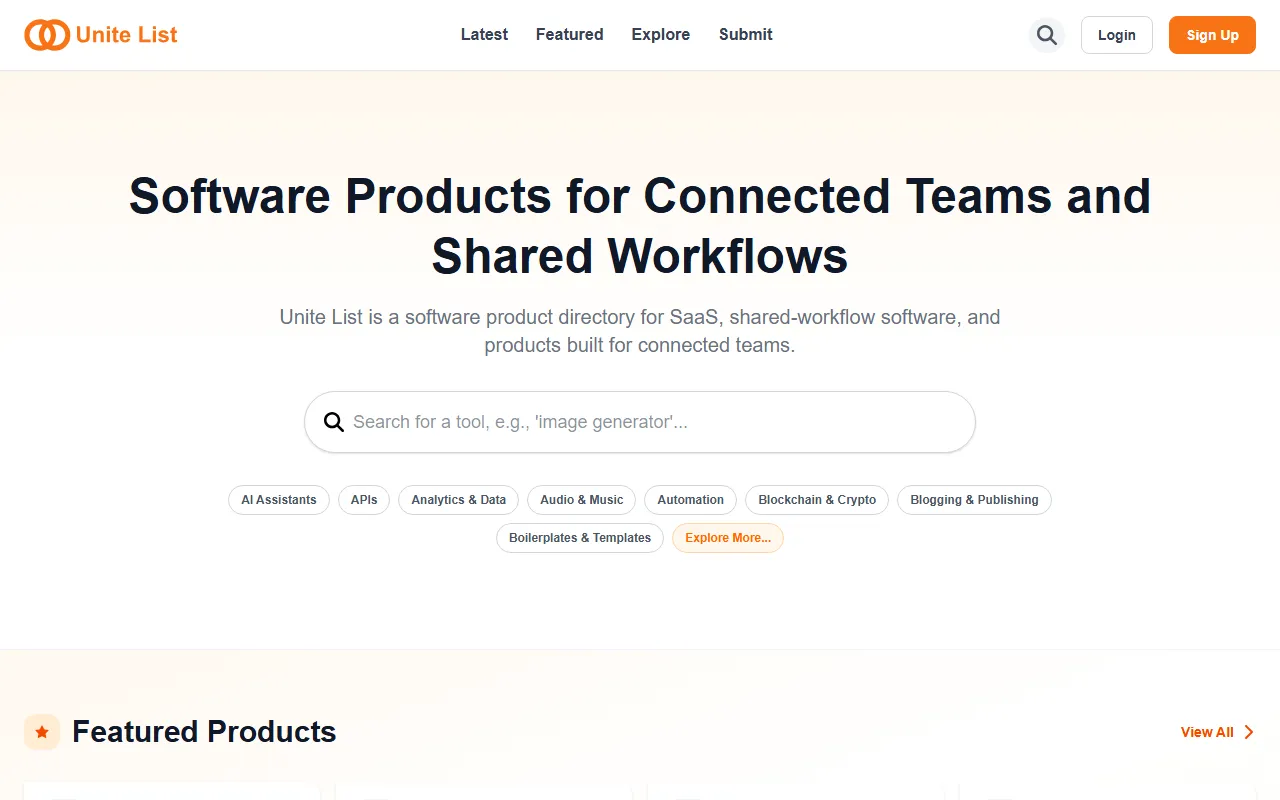Click the chevron arrow next to View All
The image size is (1280, 800).
click(1249, 732)
